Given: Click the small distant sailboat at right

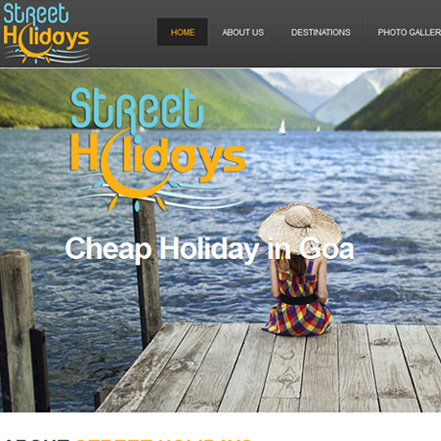Looking at the screenshot, I should [318, 129].
